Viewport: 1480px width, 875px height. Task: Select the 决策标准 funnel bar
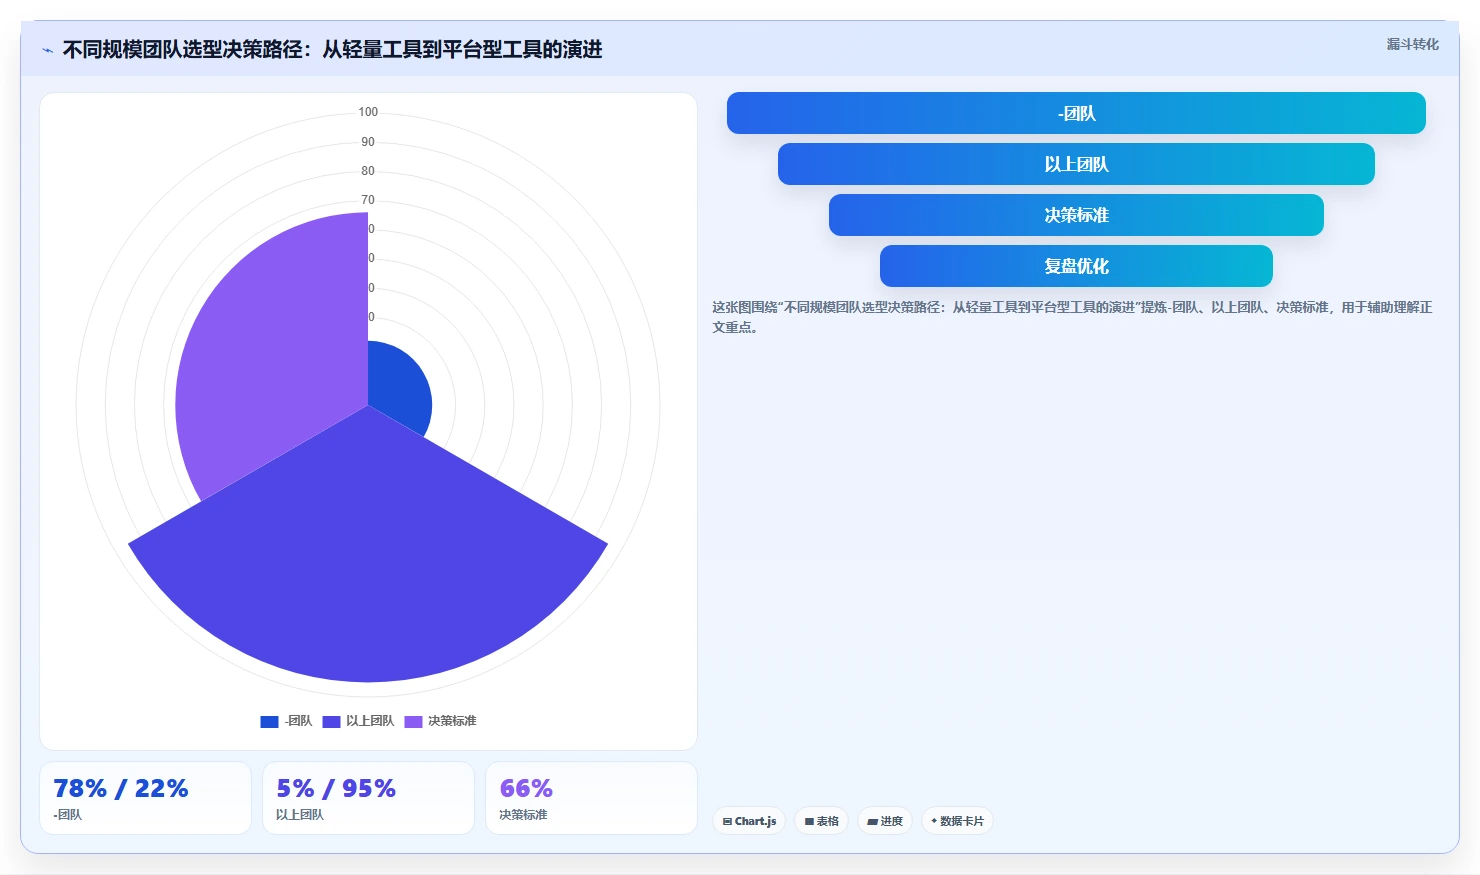tap(1076, 215)
